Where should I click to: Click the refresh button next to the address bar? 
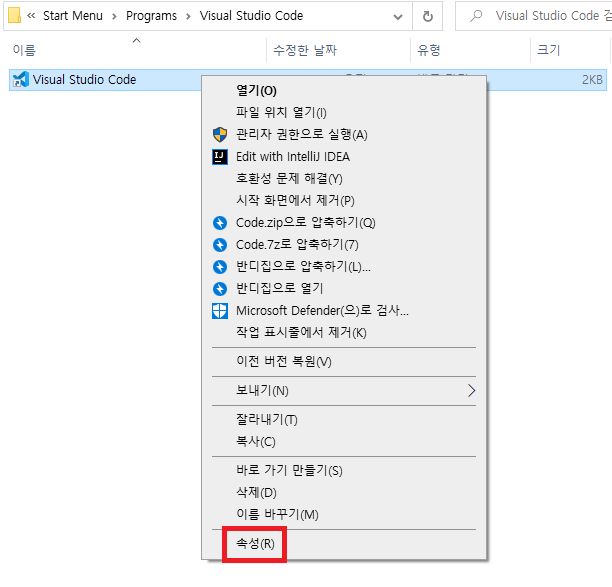pos(428,16)
